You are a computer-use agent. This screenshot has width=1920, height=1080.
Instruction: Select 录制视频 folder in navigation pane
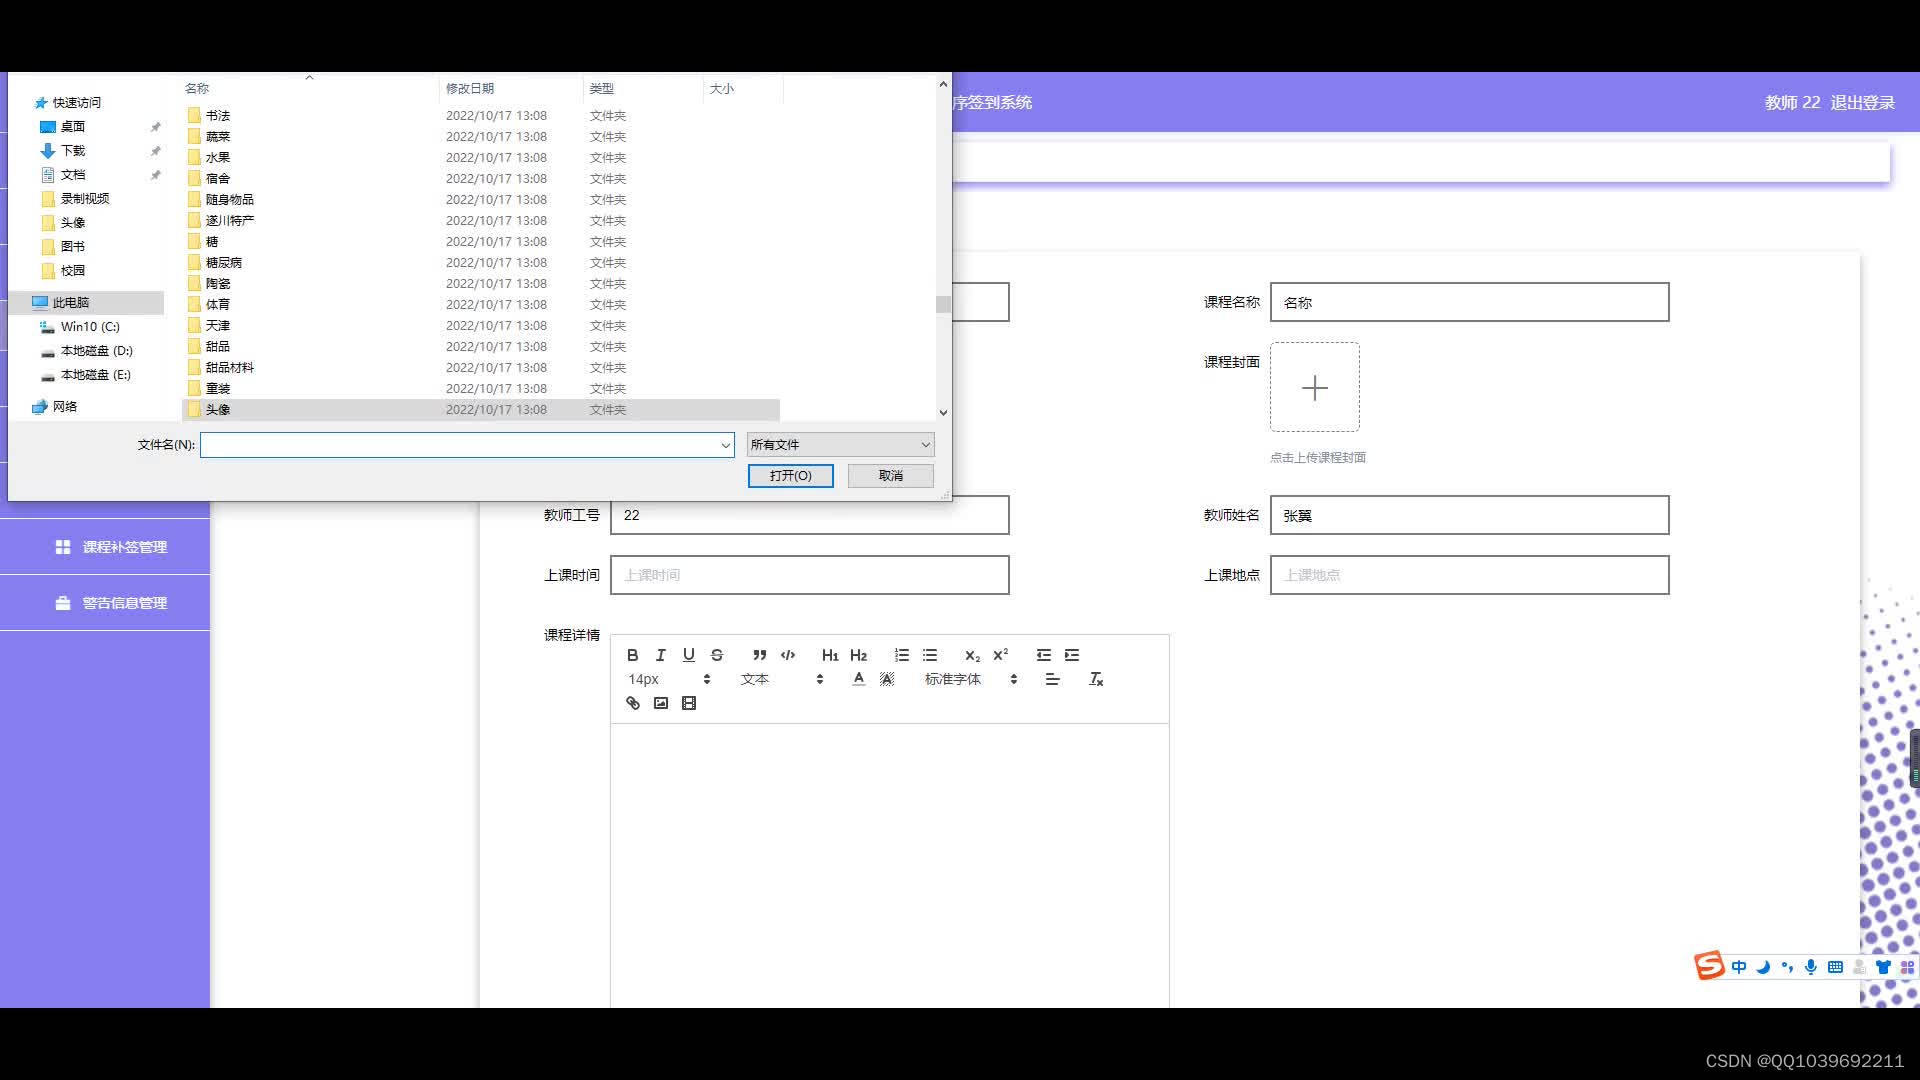pos(85,199)
